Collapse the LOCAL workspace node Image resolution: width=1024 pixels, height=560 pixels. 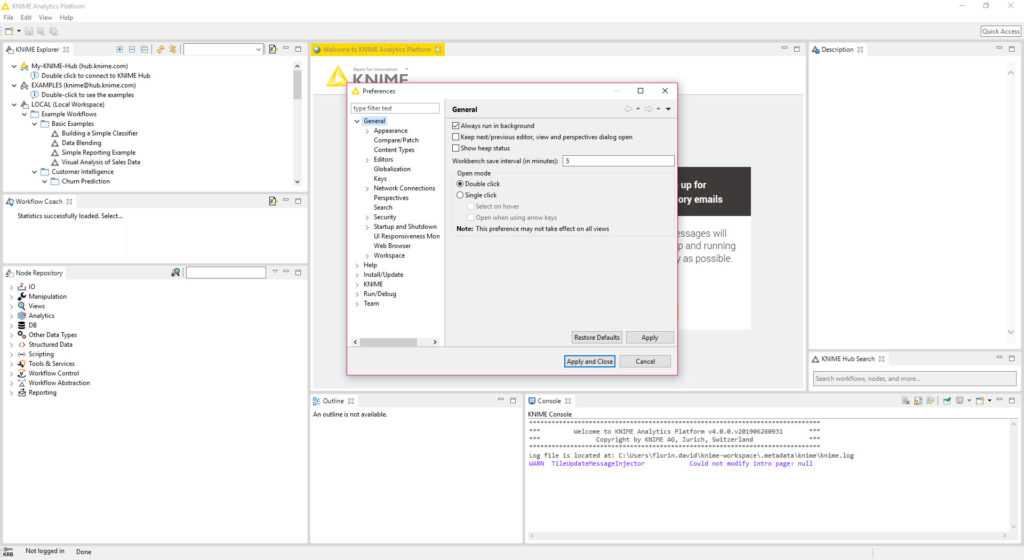click(14, 104)
